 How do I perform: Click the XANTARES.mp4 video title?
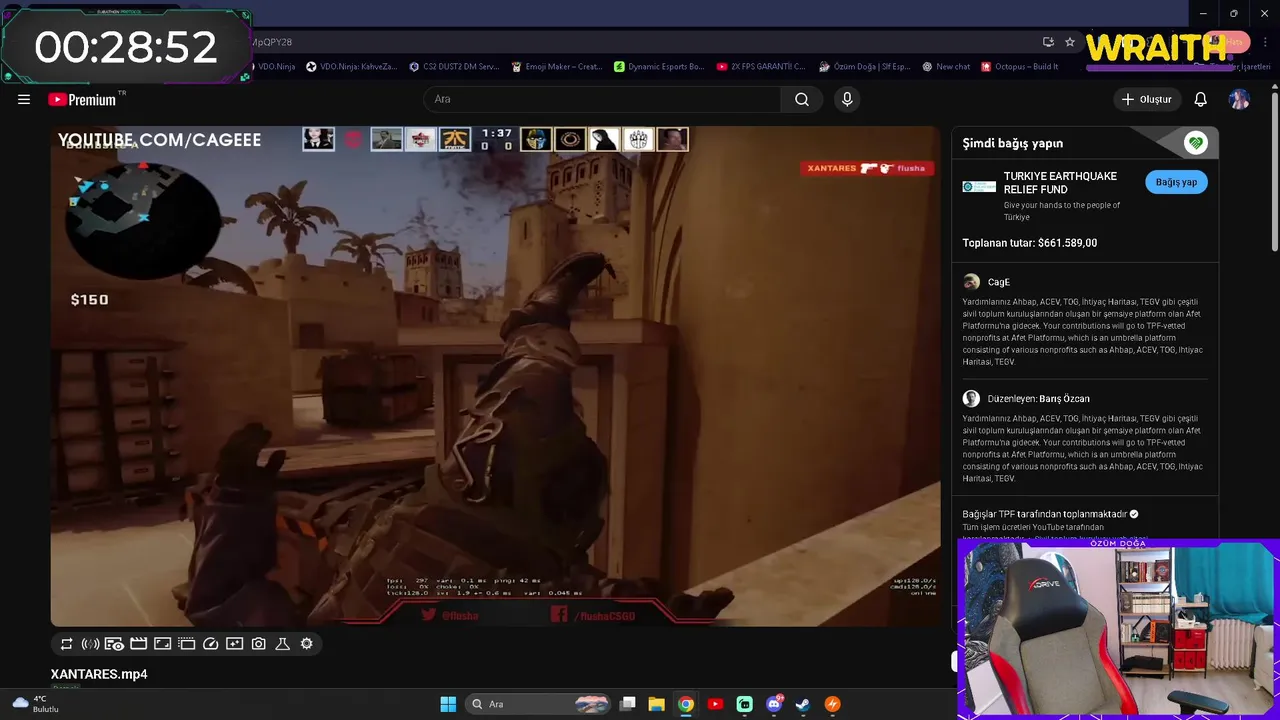99,674
